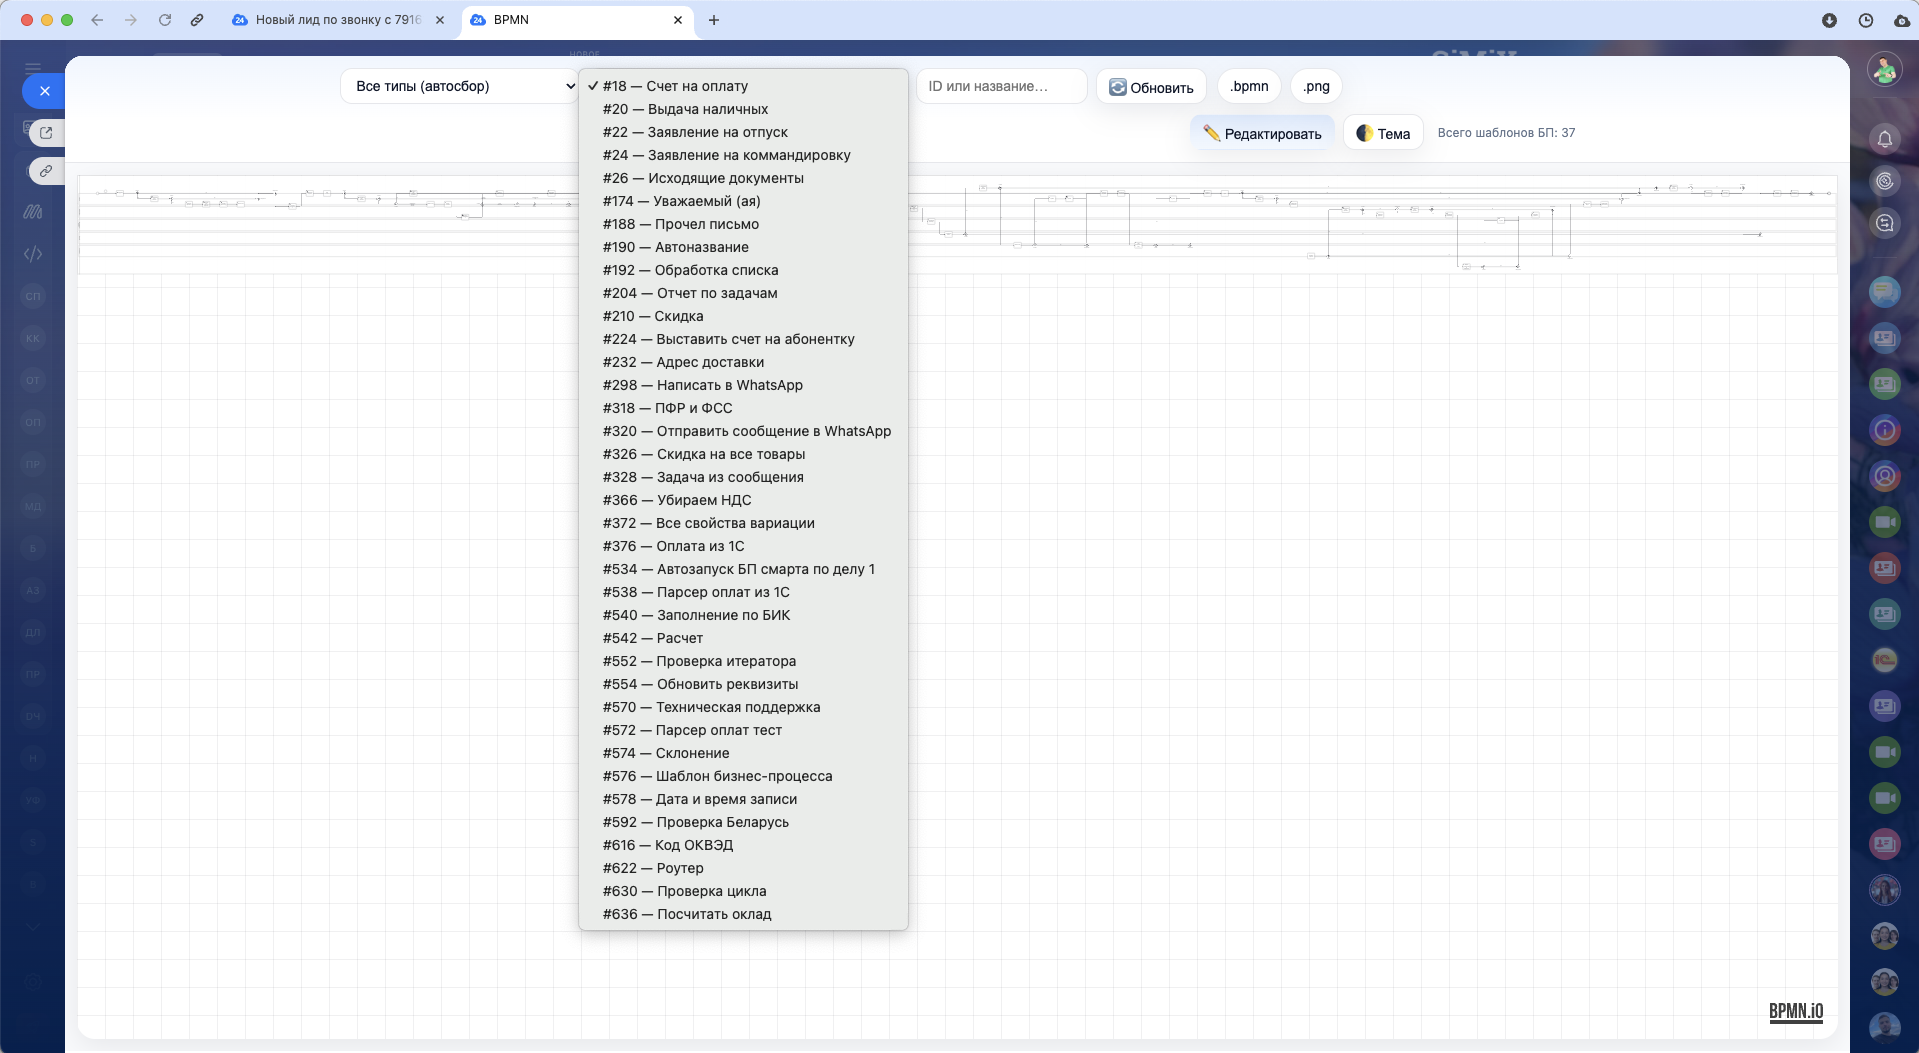Open the spiral target icon in the right sidebar
Screen dimensions: 1919x1053
1885,181
